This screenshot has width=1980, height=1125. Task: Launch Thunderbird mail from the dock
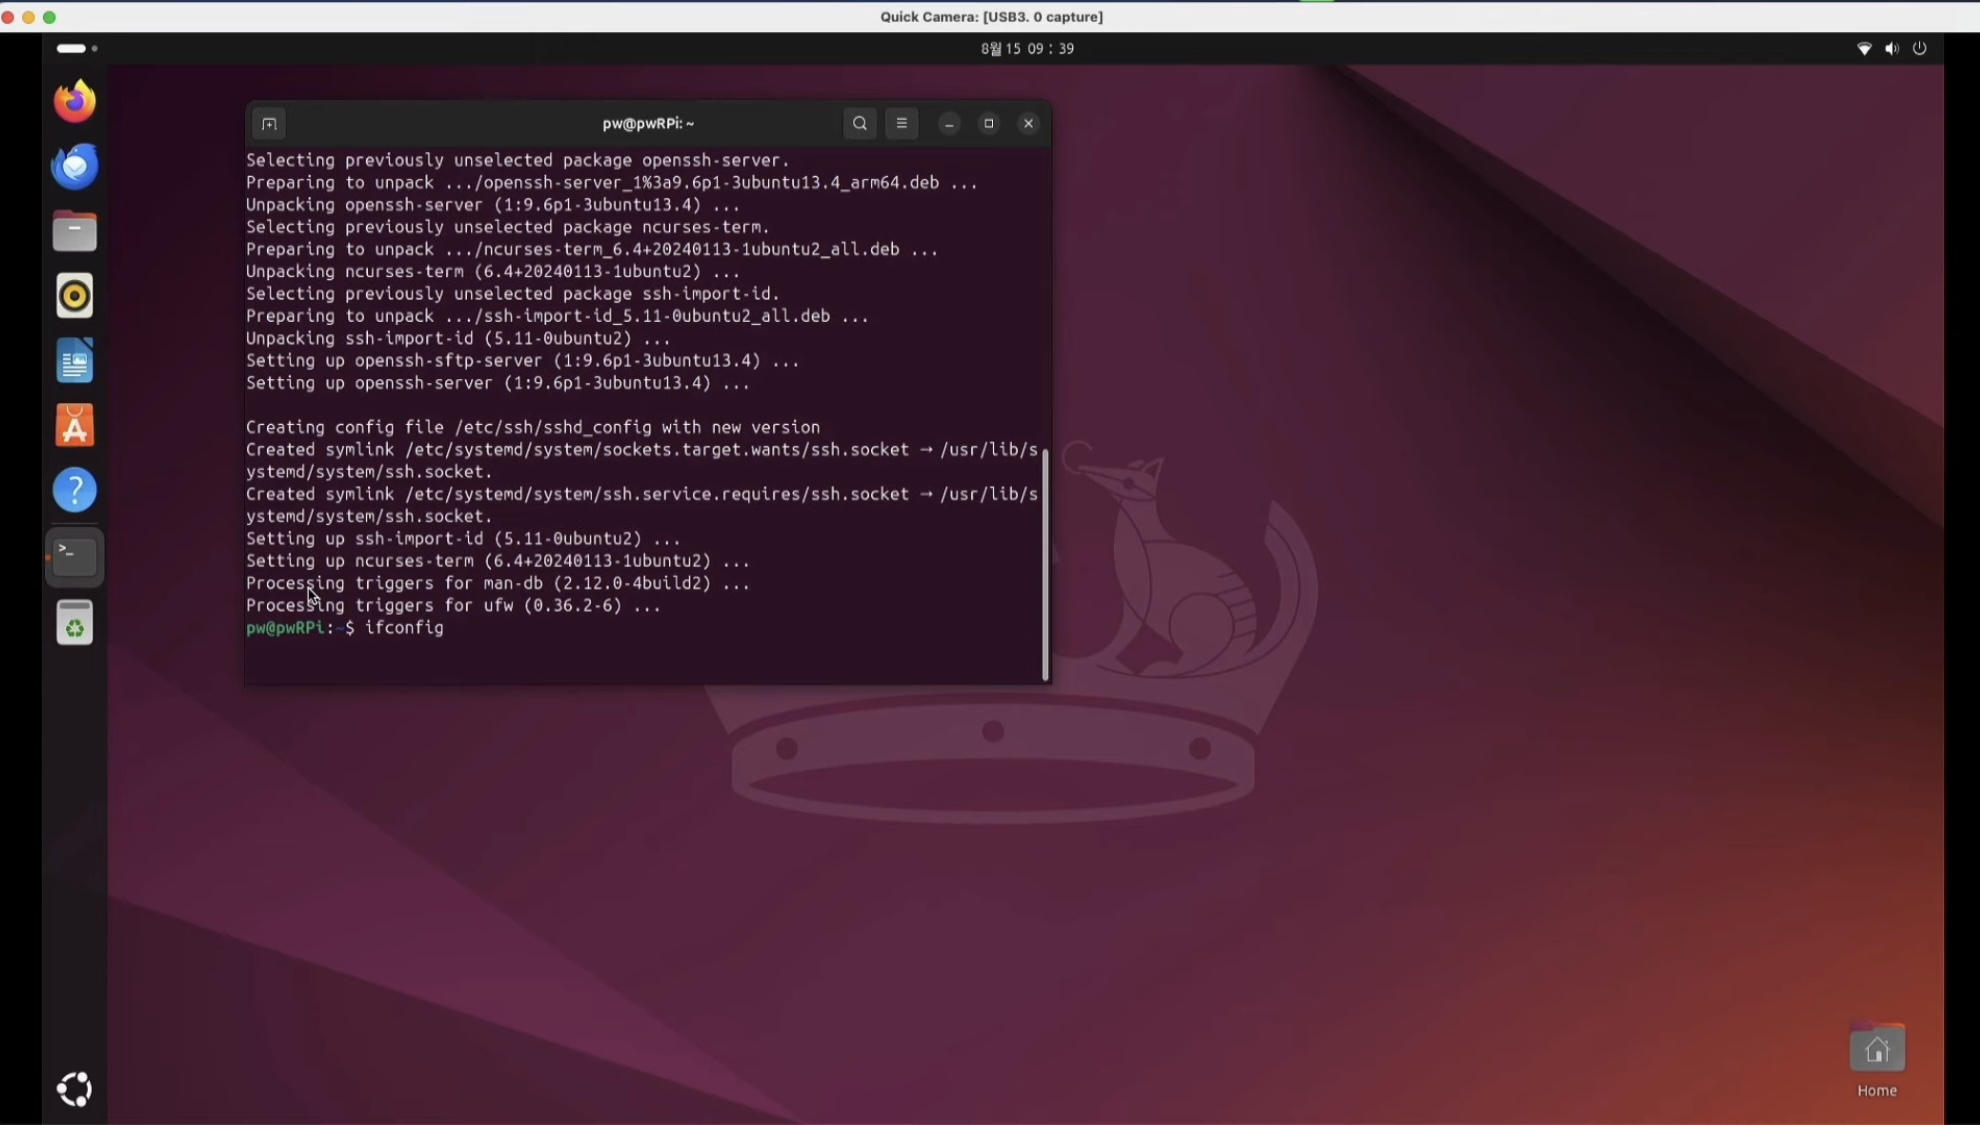[75, 166]
